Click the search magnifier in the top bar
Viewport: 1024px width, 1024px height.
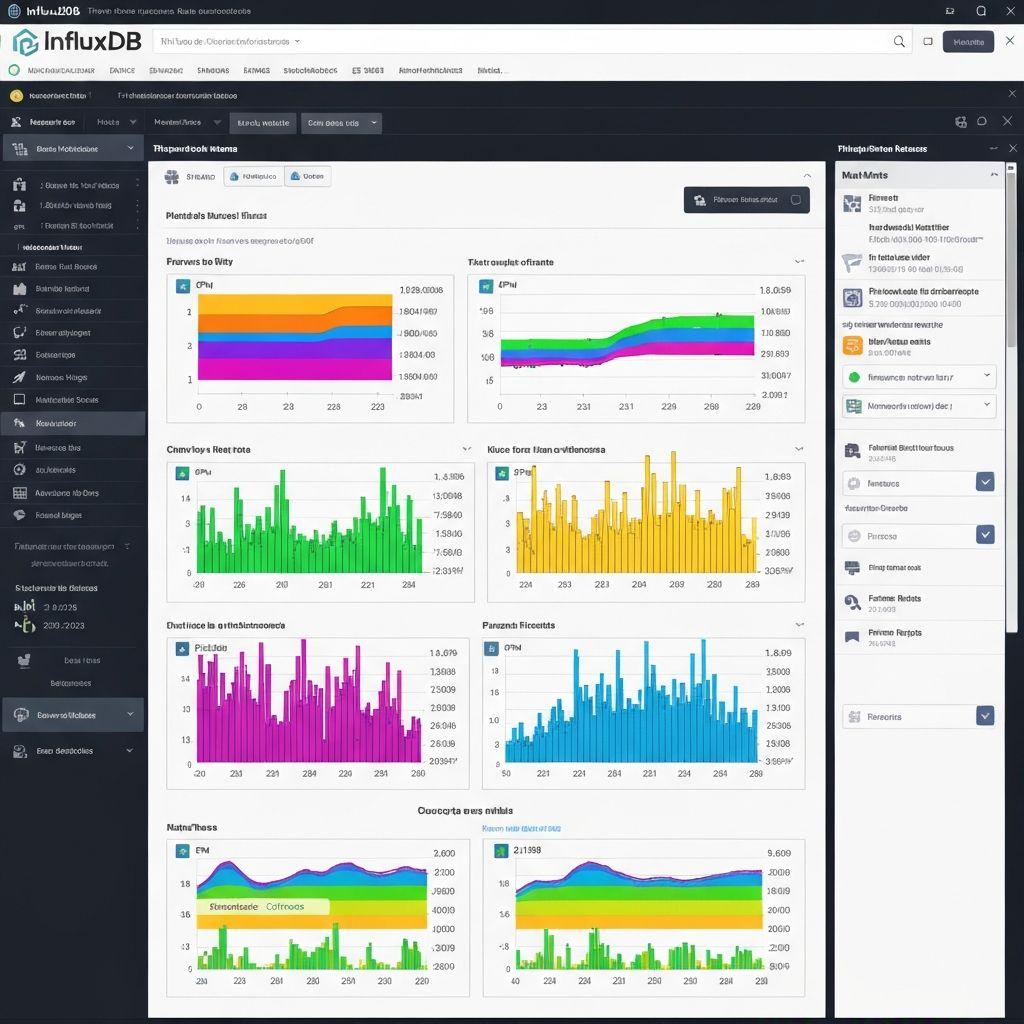[899, 41]
